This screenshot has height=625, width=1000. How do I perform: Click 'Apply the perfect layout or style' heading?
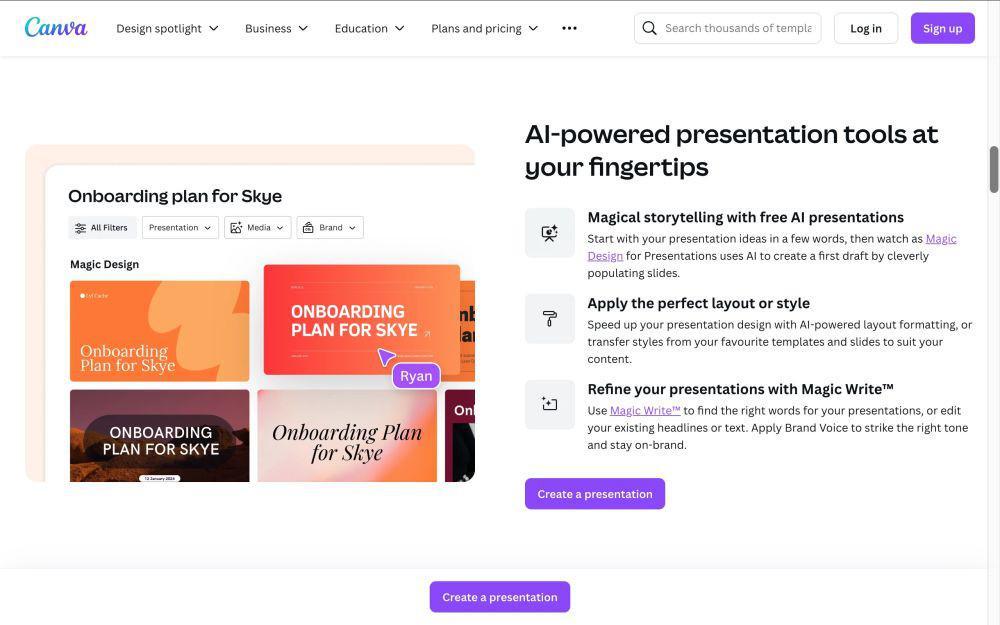point(698,303)
